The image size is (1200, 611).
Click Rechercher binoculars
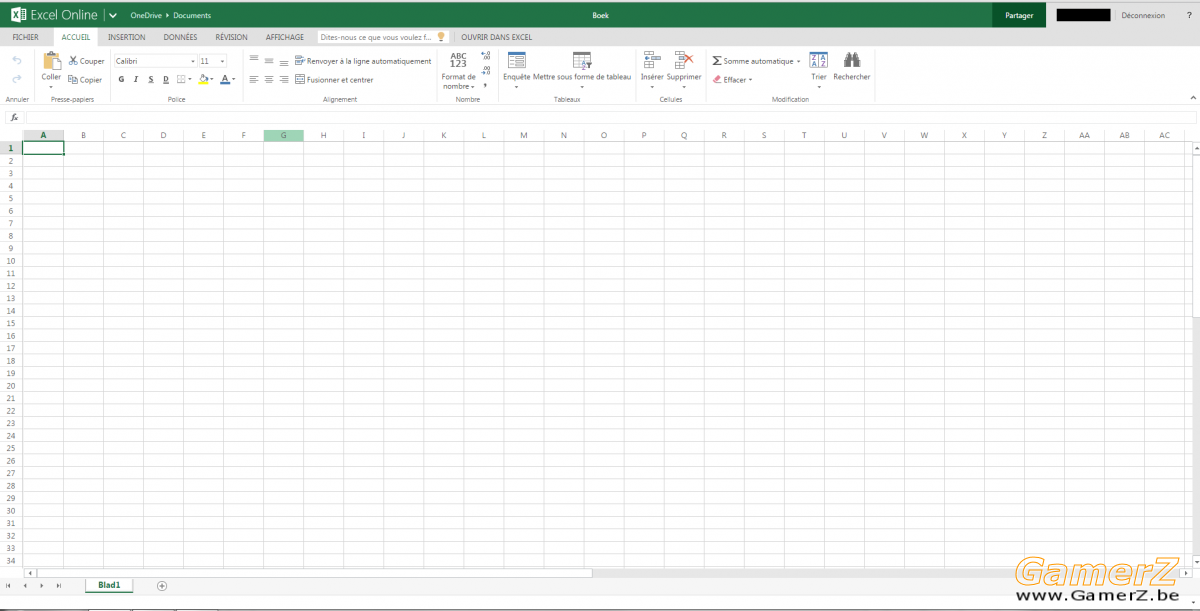[852, 67]
